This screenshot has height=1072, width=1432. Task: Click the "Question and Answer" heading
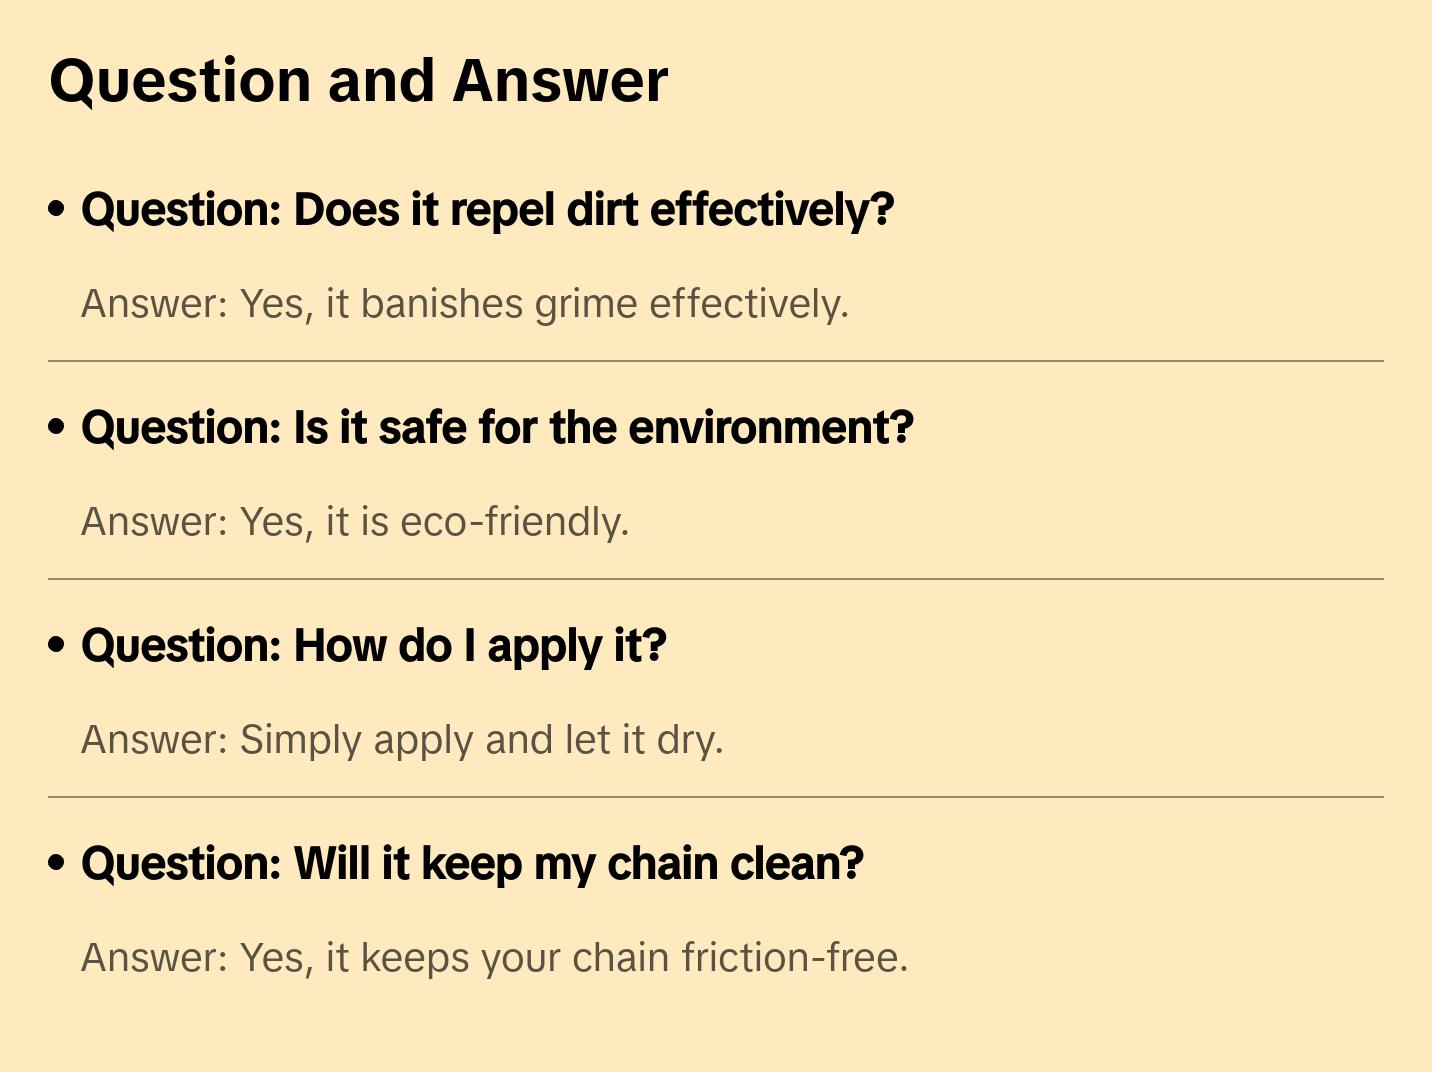pos(358,81)
